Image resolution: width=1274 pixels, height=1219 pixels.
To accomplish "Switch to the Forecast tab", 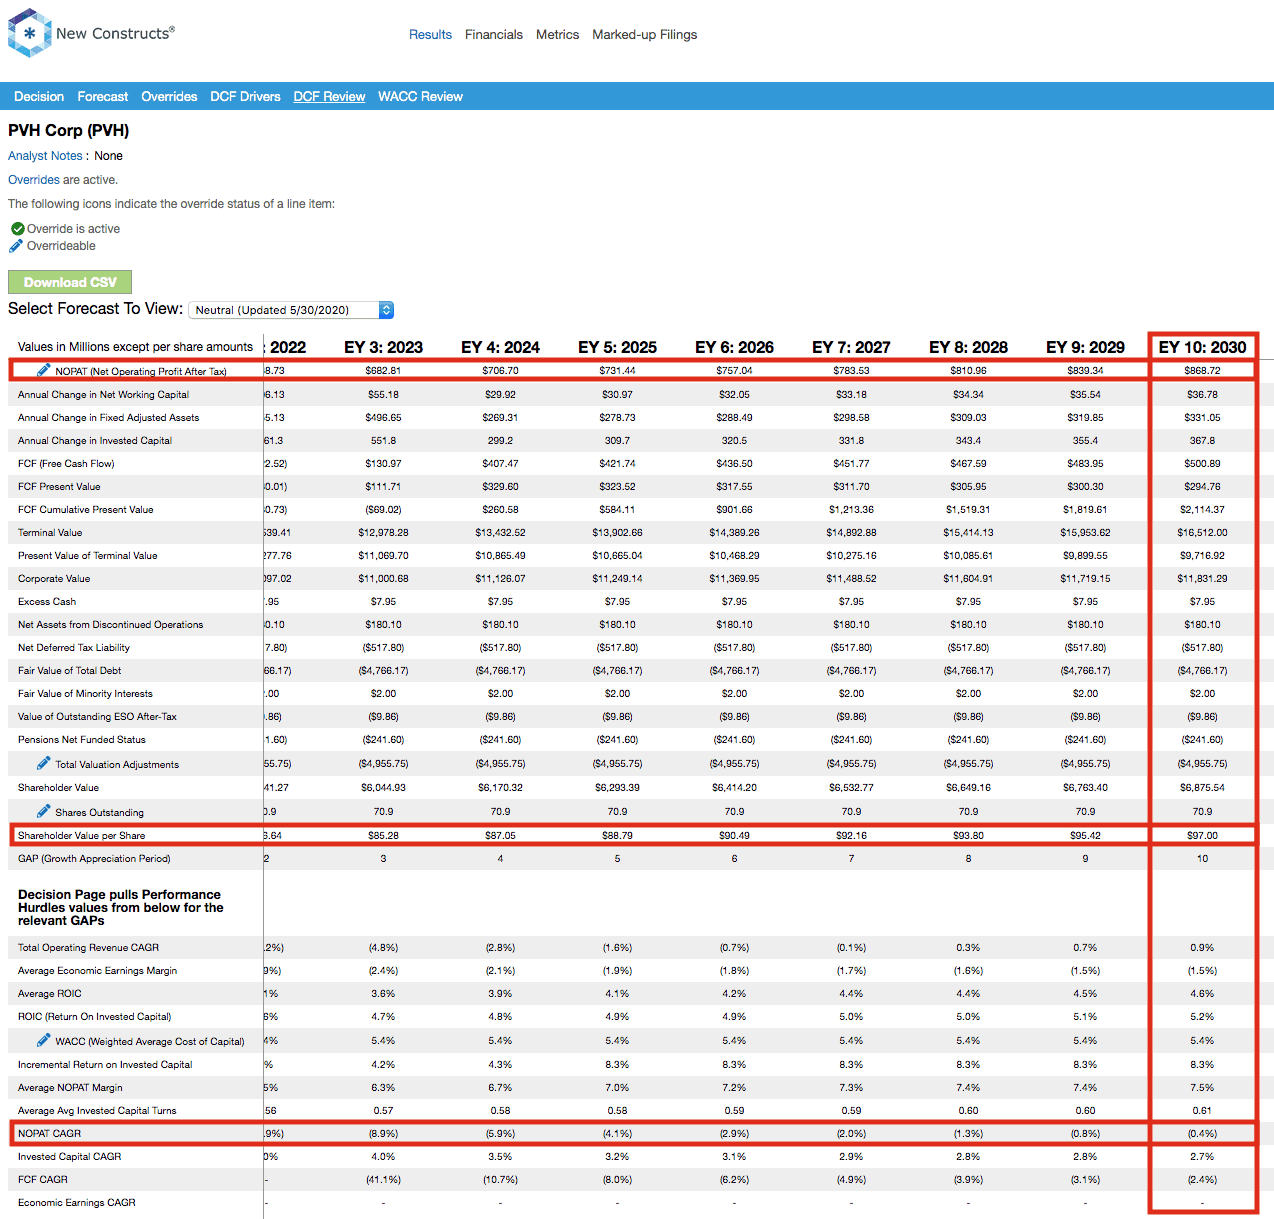I will coord(103,97).
